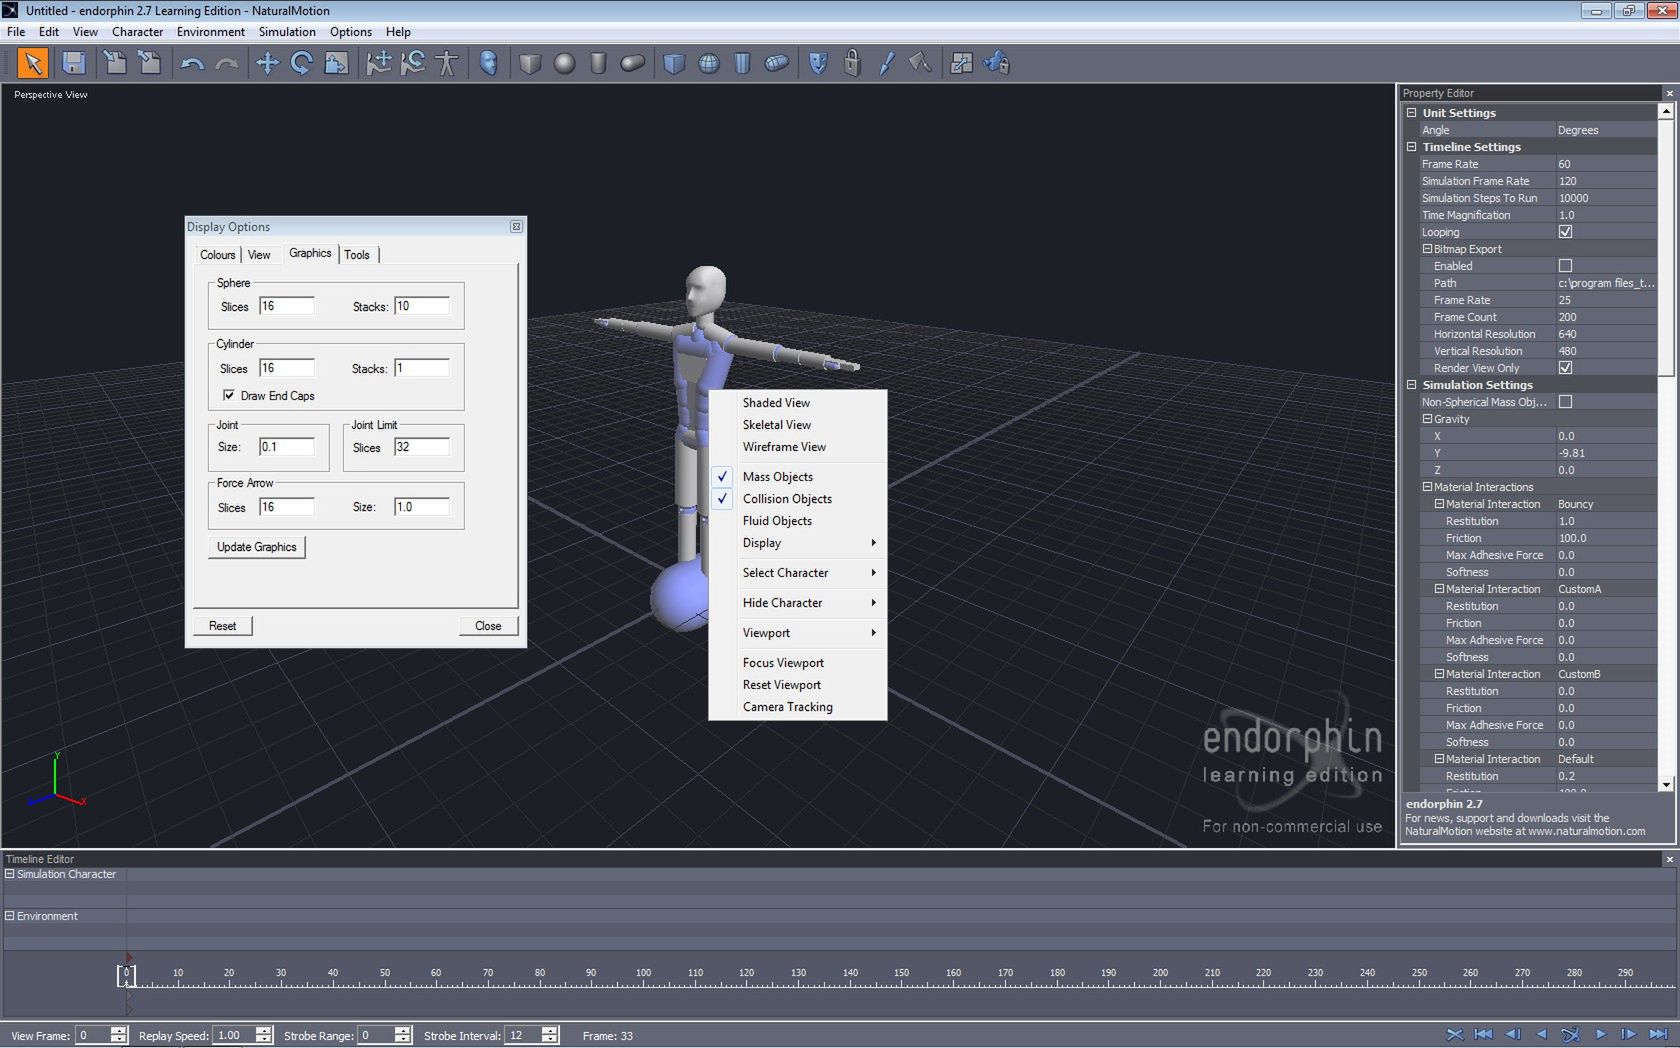Increase View Frame stepper up arrow
Viewport: 1680px width, 1048px height.
119,1030
